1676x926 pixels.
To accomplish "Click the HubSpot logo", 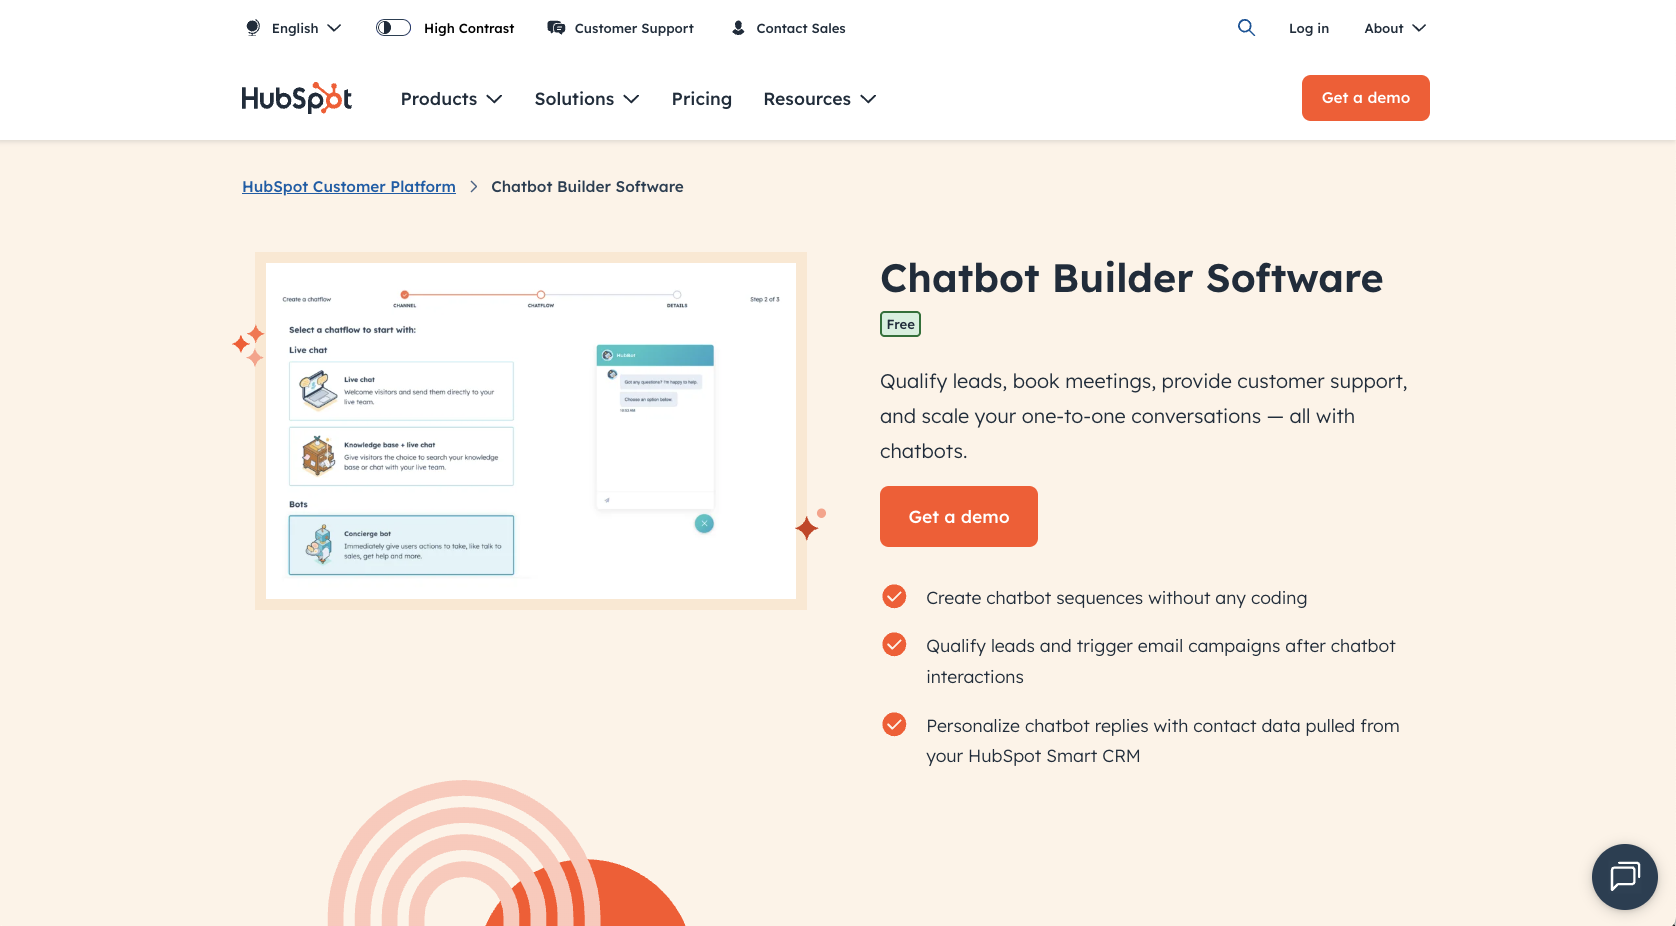I will tap(295, 98).
